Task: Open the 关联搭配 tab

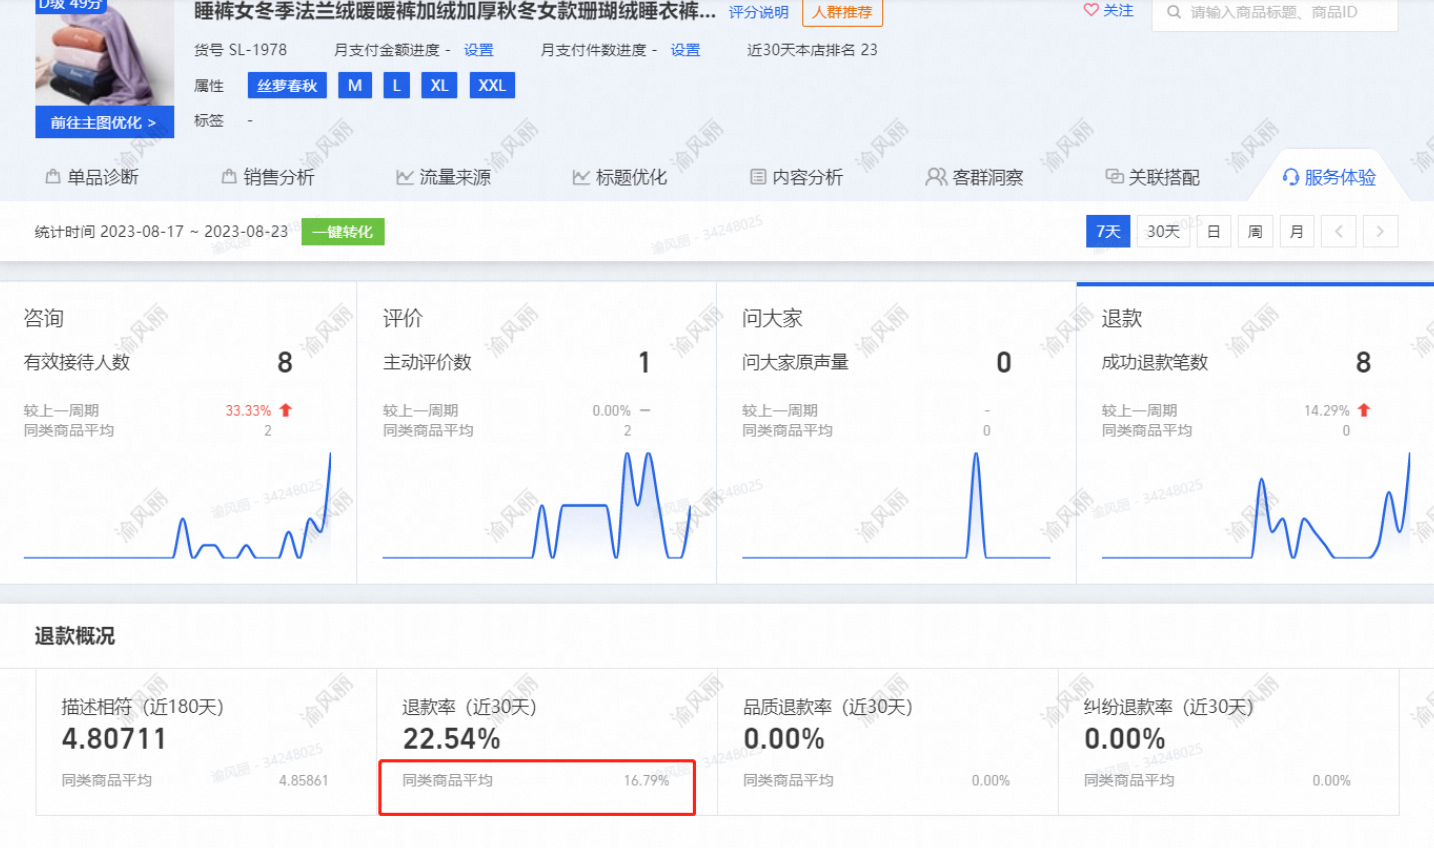Action: click(1153, 177)
